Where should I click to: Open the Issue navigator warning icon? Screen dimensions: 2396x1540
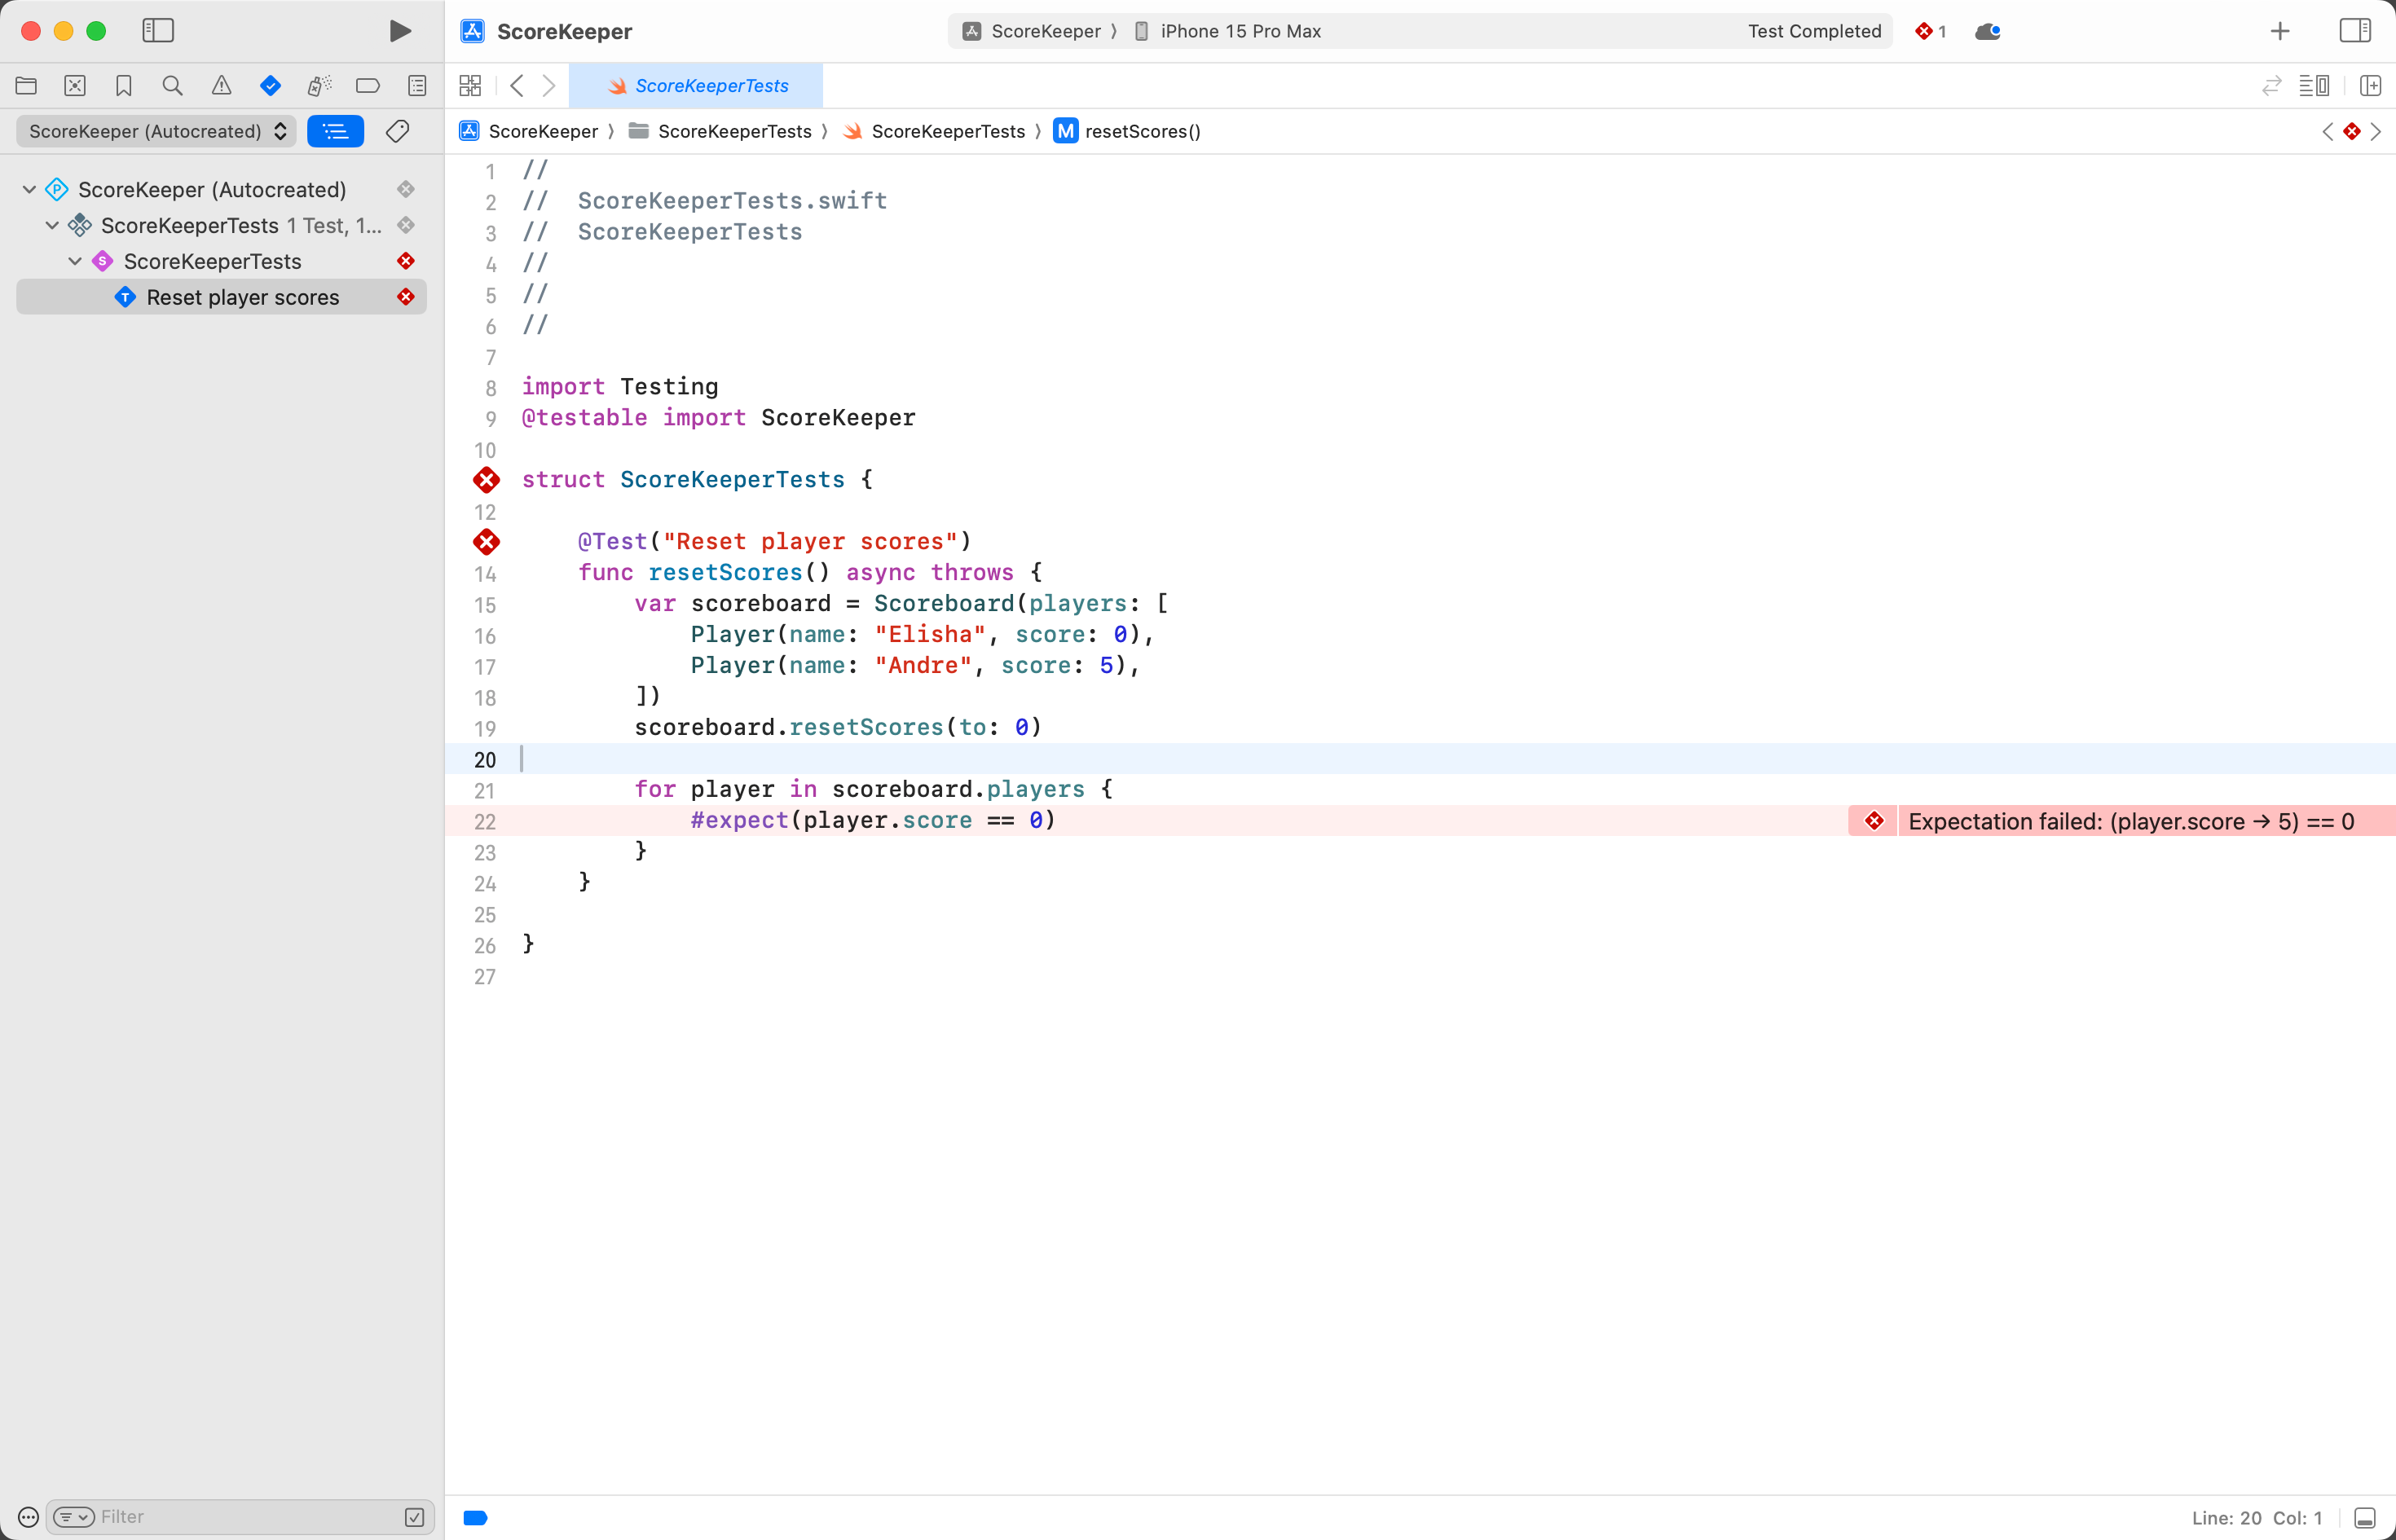tap(221, 86)
